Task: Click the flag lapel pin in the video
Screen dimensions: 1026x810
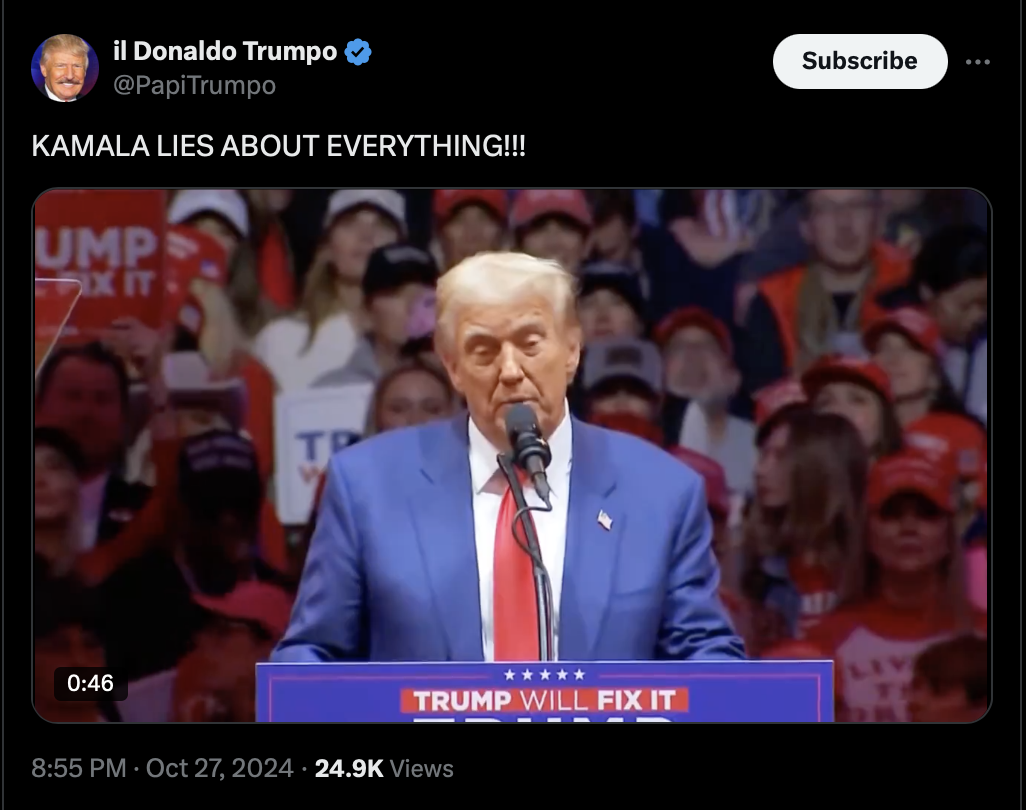Action: pos(605,520)
